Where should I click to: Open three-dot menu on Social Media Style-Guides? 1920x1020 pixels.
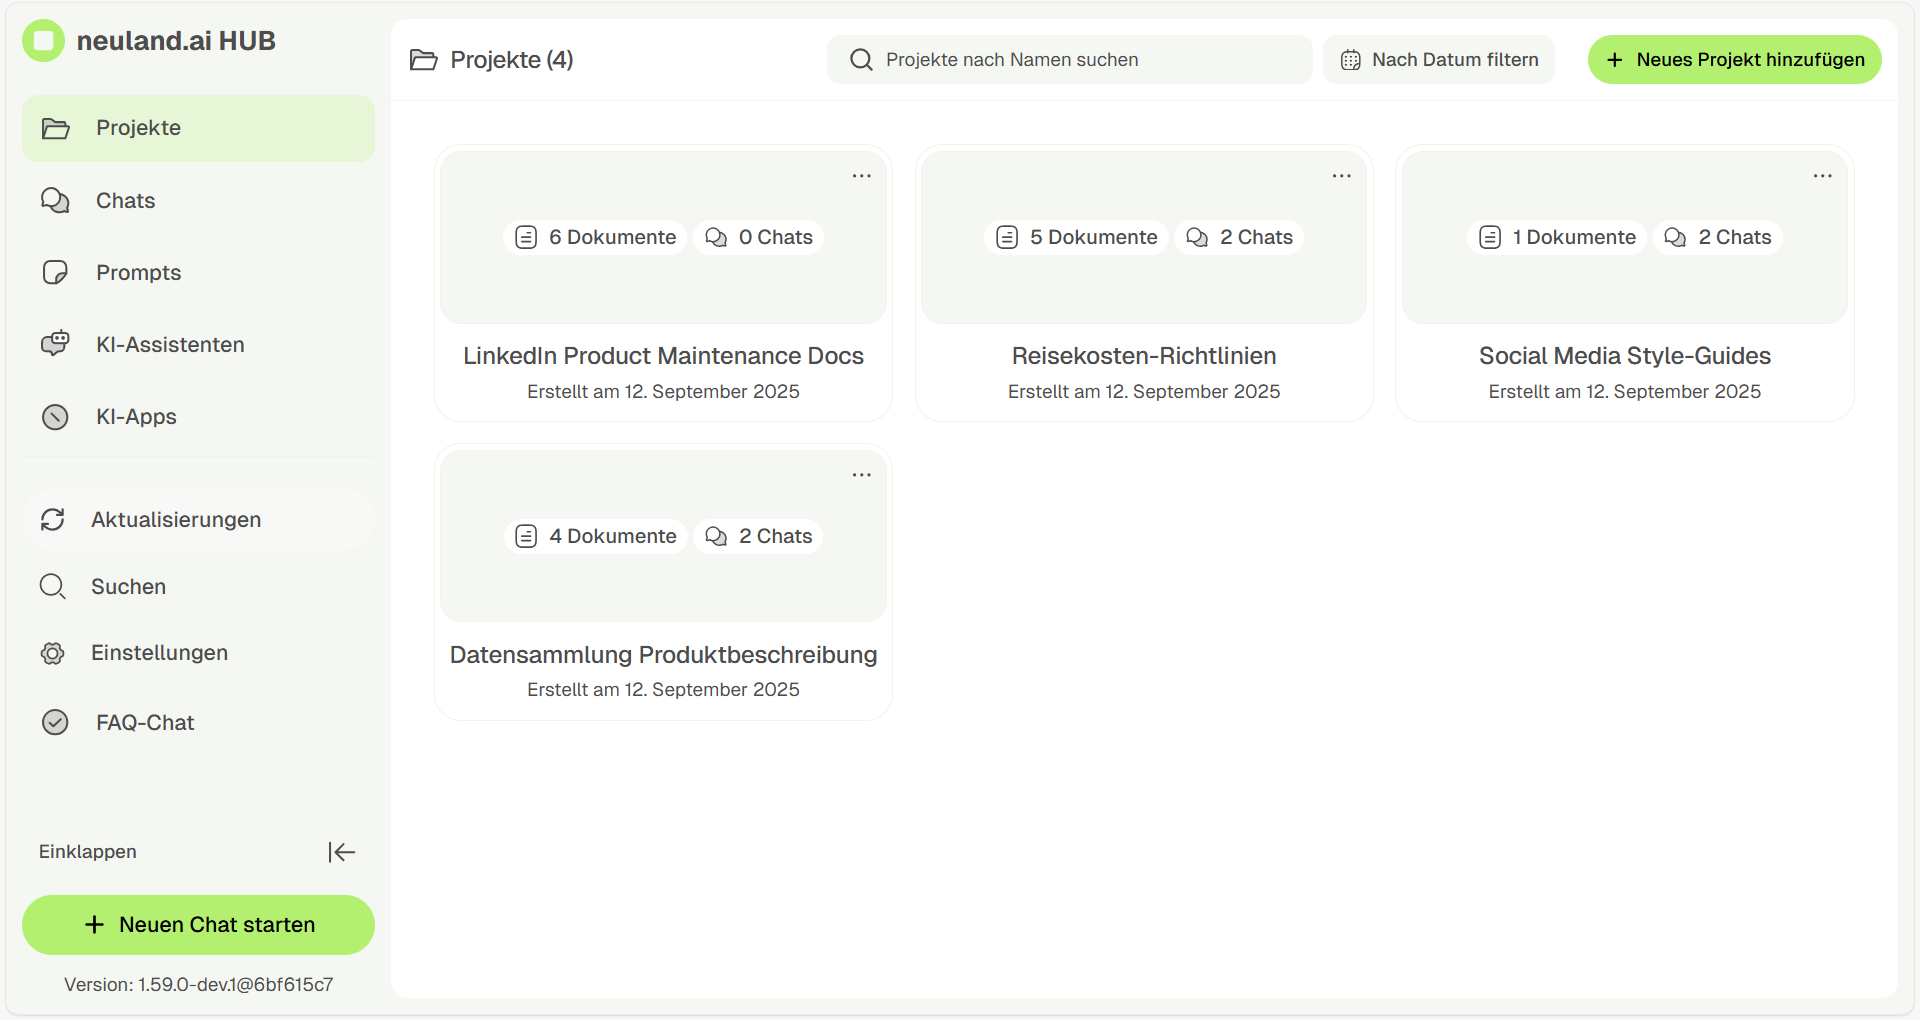click(1822, 176)
